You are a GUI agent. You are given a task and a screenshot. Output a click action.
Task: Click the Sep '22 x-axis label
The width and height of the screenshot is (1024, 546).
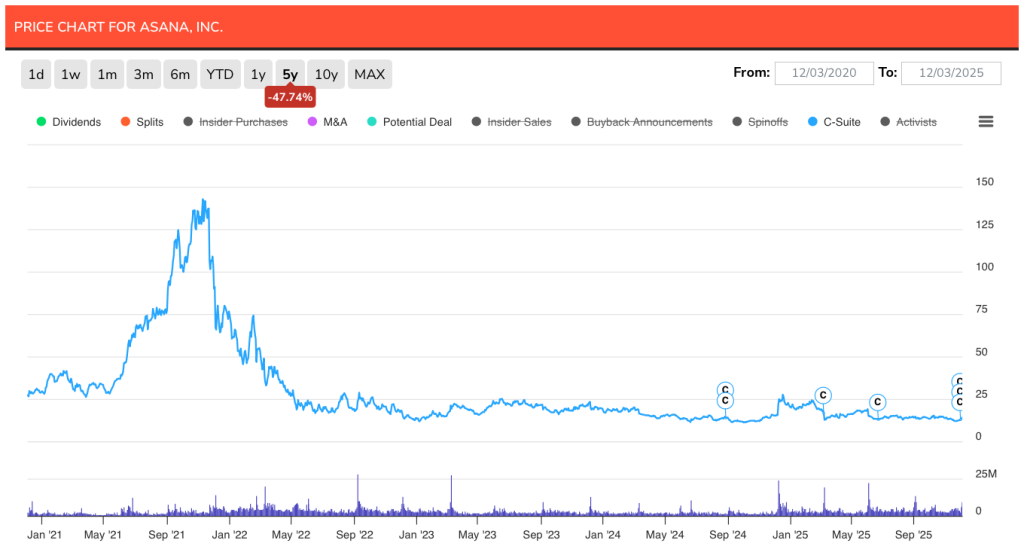355,534
